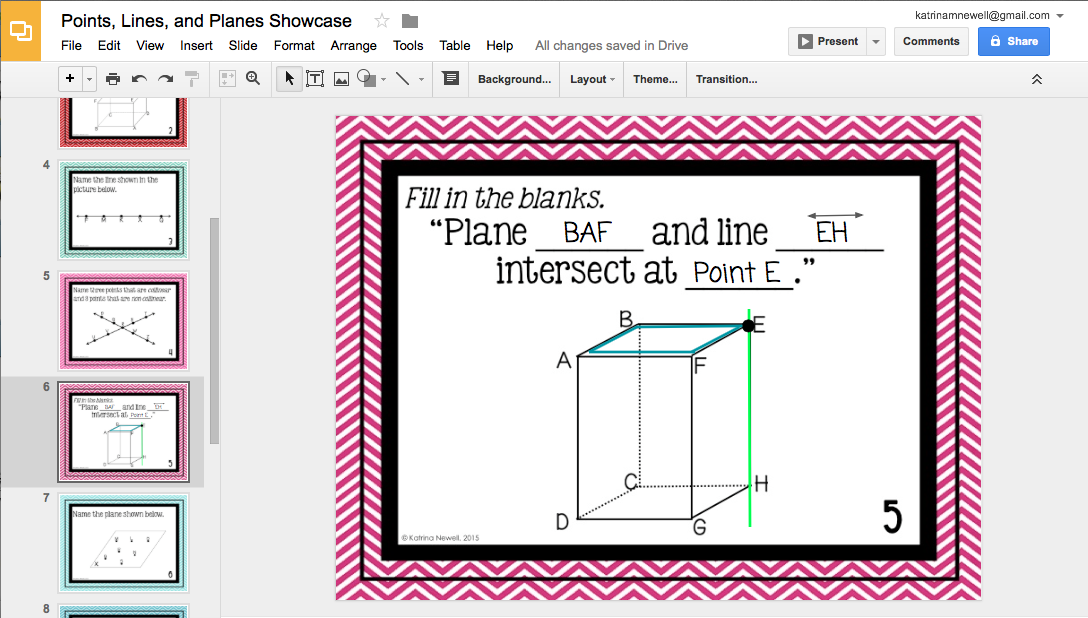Image resolution: width=1088 pixels, height=618 pixels.
Task: Click the redo arrow icon
Action: (165, 79)
